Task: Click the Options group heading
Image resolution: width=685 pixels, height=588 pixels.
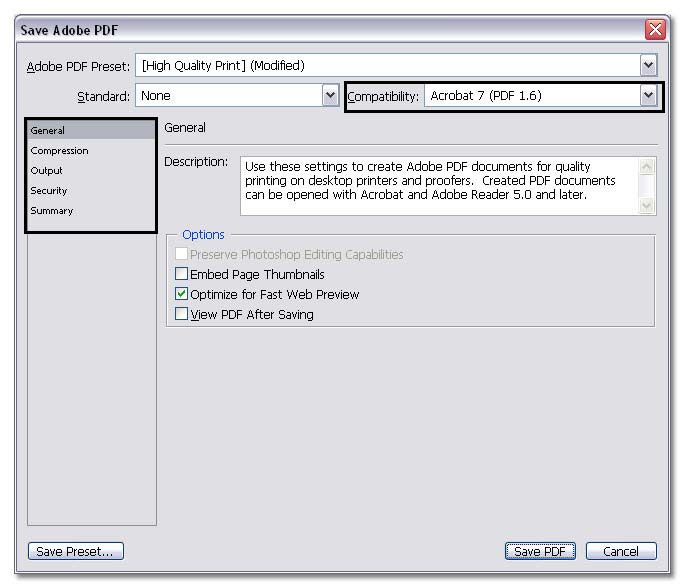Action: coord(203,235)
